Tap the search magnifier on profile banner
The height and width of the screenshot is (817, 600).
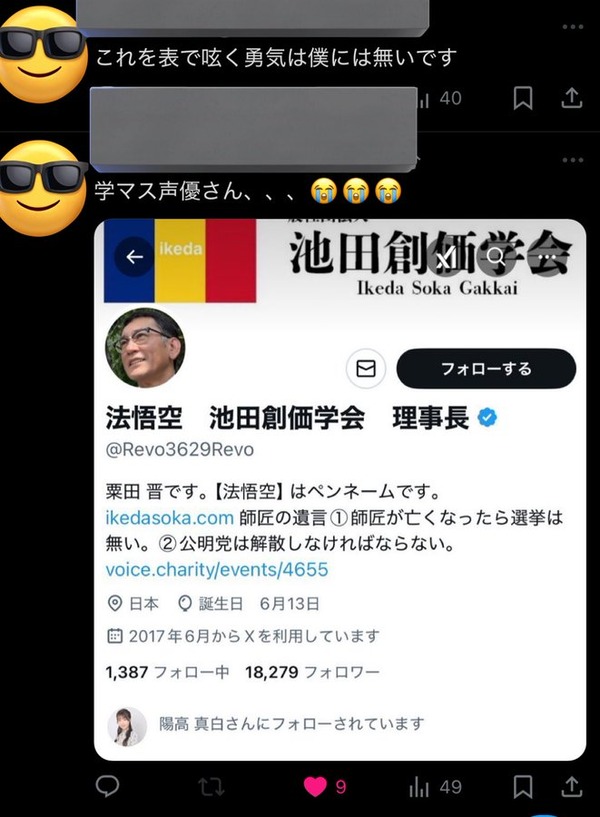point(496,256)
